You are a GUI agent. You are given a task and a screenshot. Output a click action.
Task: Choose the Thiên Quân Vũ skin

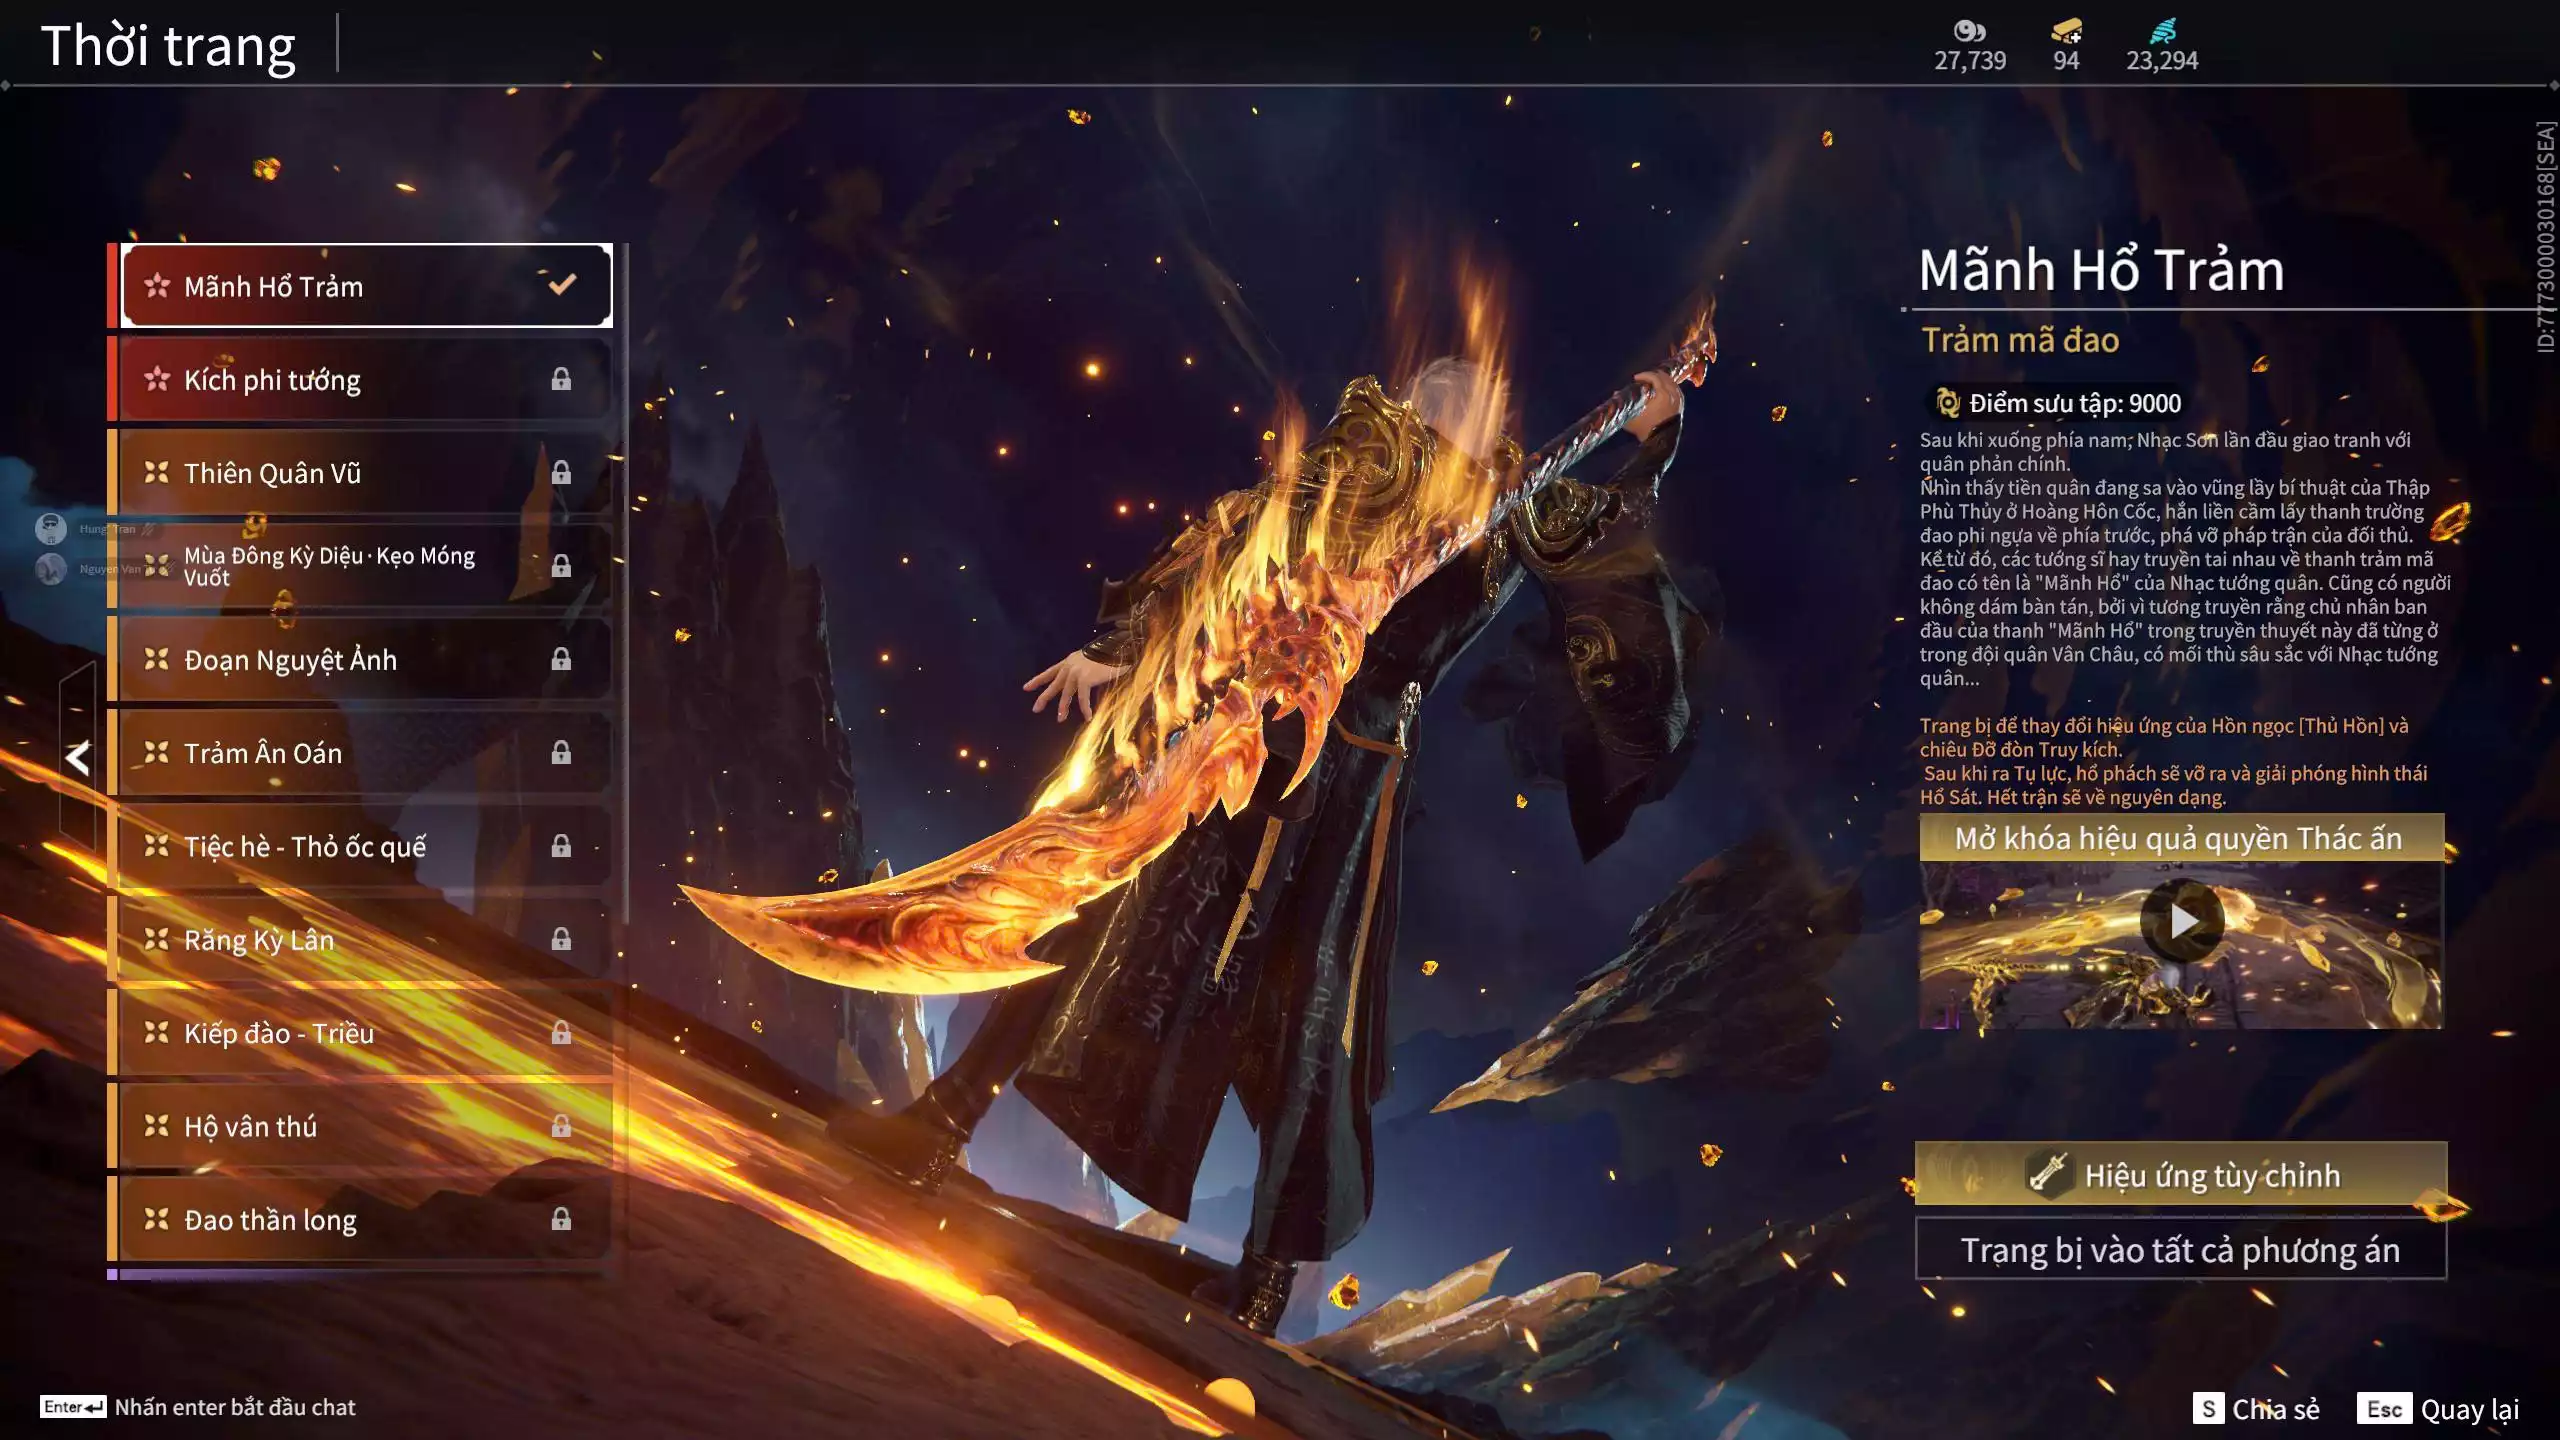[364, 472]
